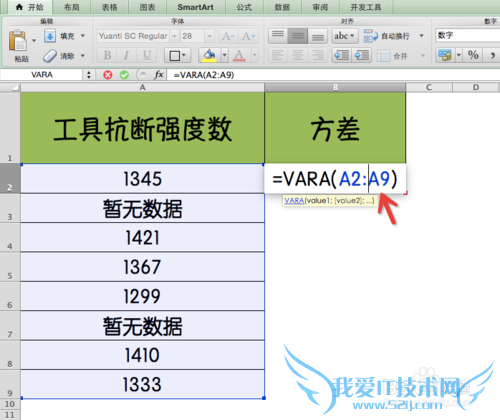This screenshot has width=500, height=420.
Task: Click cell containing 1421
Action: 142,237
